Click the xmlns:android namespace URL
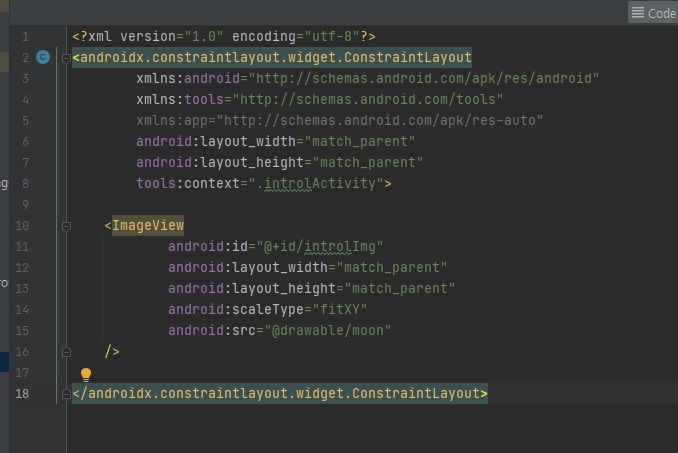Screen dimensions: 678x453 [x=423, y=78]
